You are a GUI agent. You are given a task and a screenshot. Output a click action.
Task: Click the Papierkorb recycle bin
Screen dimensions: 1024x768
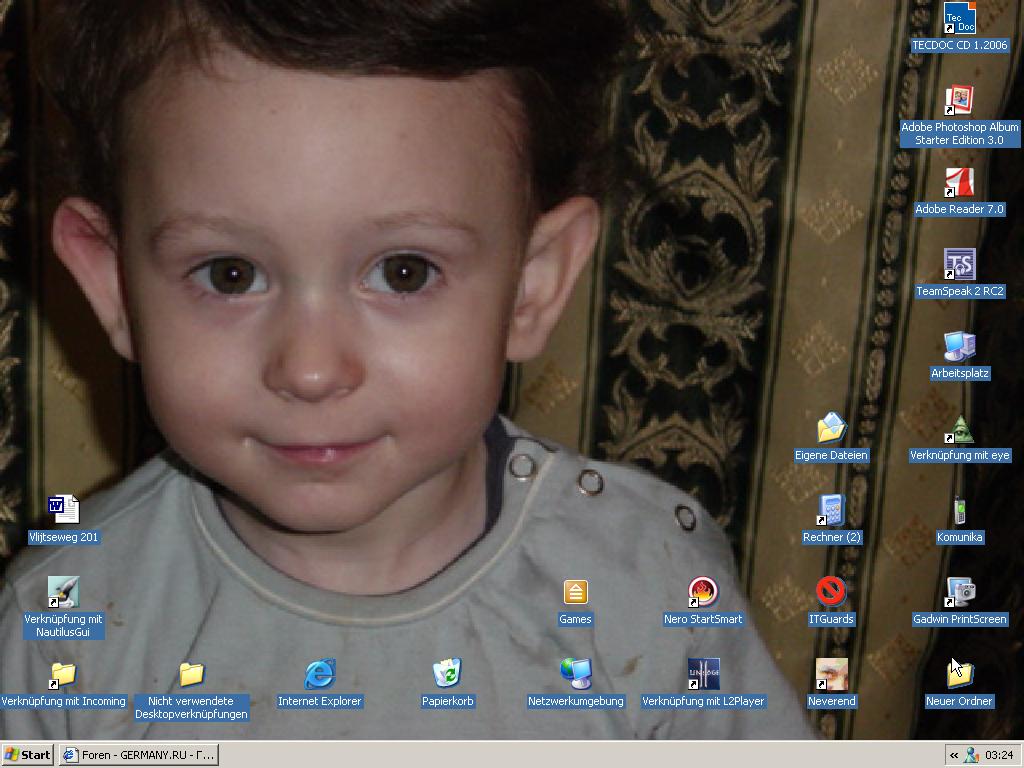(447, 675)
